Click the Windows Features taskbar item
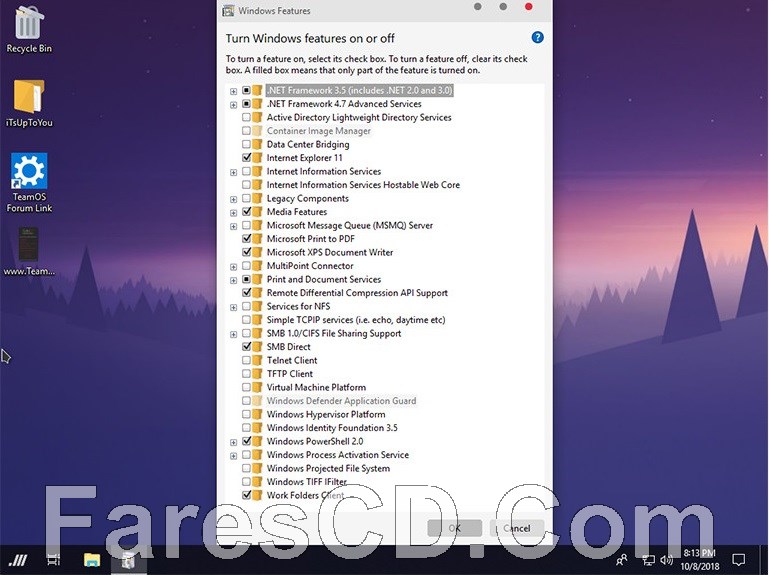Image resolution: width=769 pixels, height=575 pixels. coord(128,560)
